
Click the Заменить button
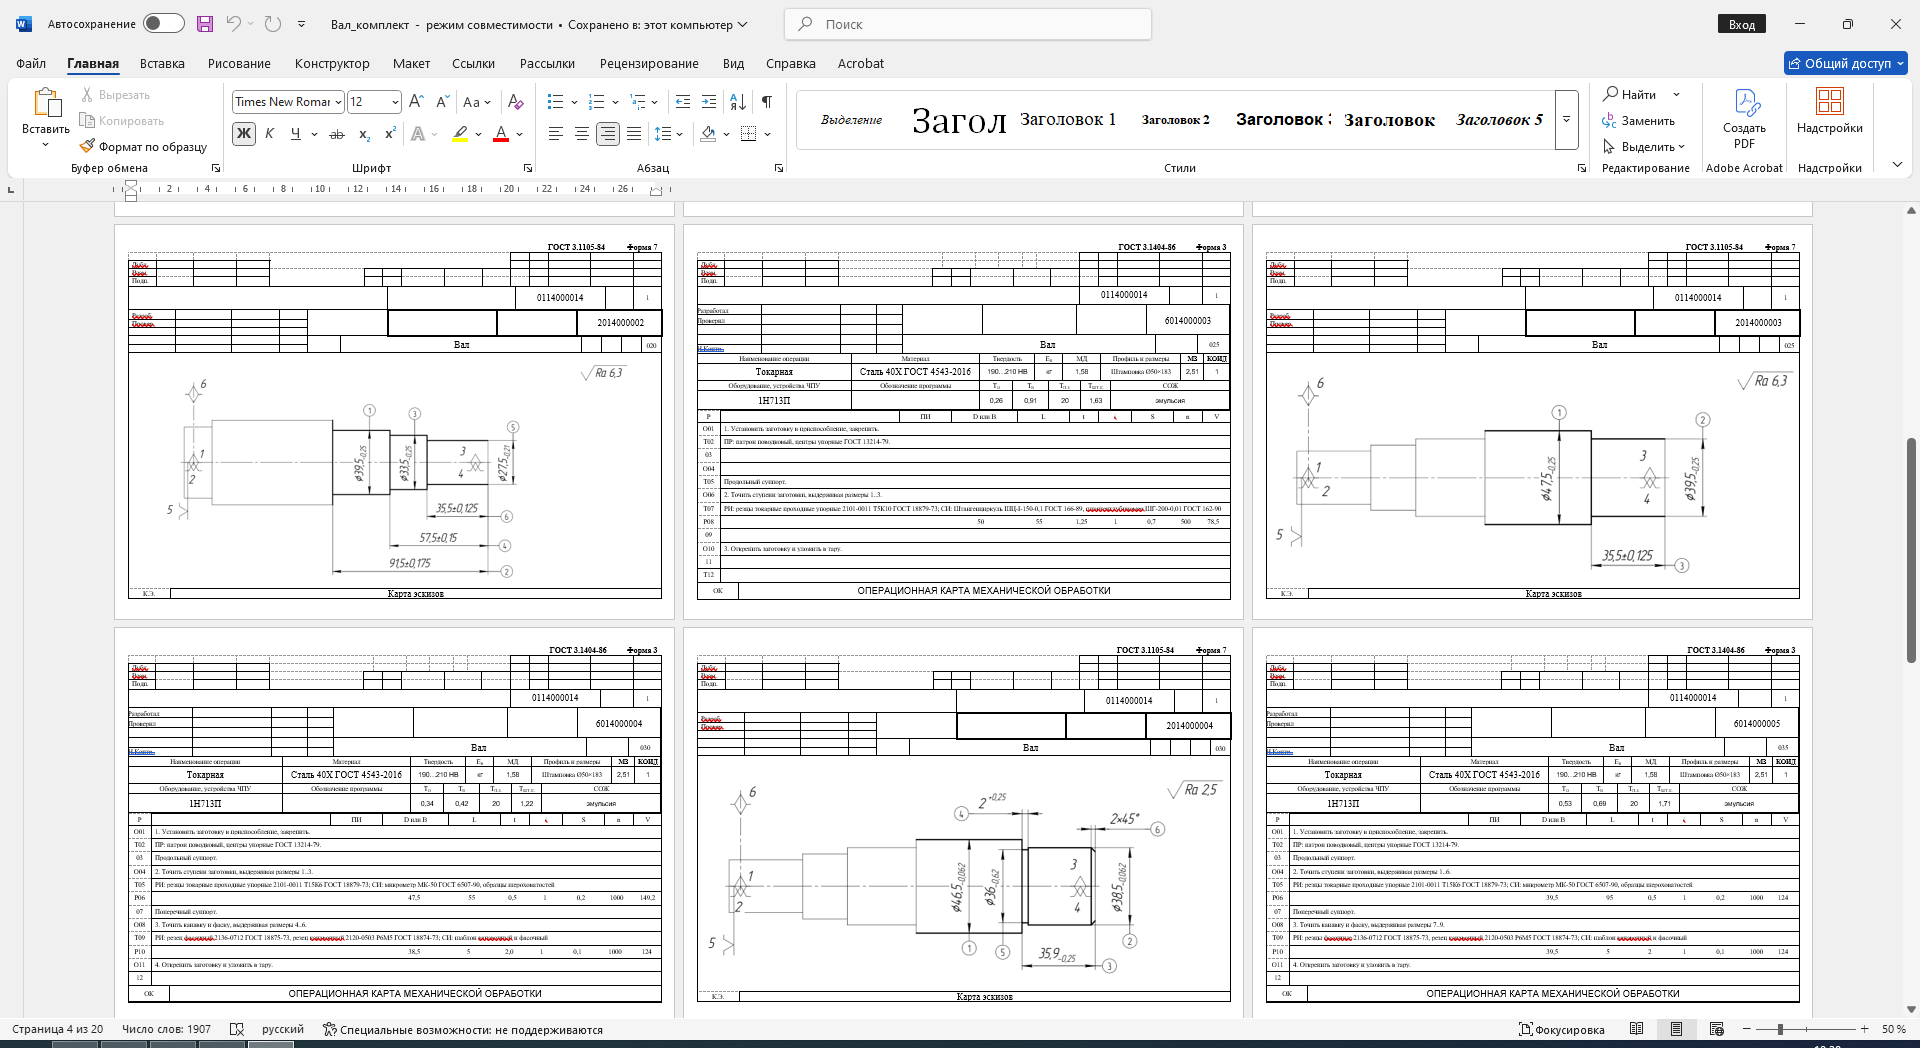[x=1638, y=121]
